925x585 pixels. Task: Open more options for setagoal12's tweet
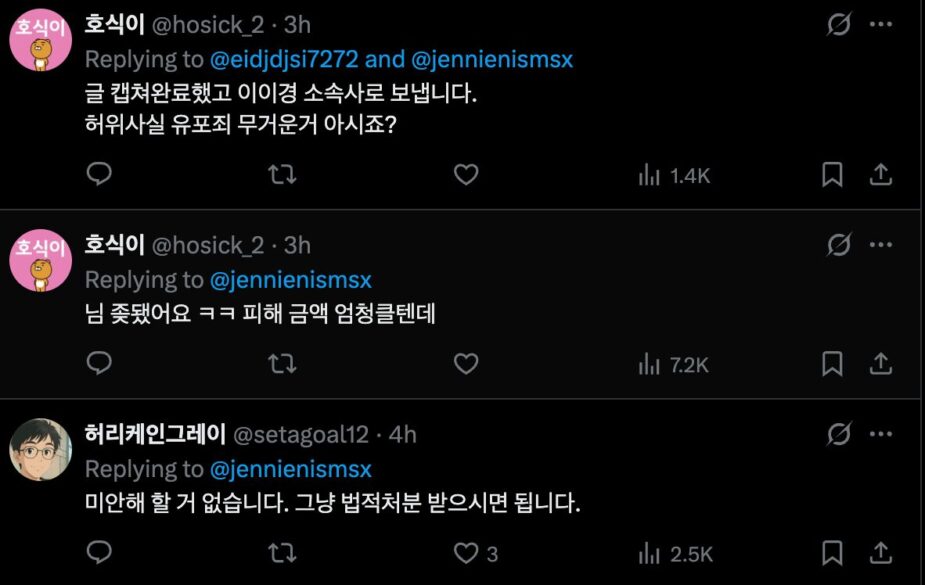click(882, 432)
